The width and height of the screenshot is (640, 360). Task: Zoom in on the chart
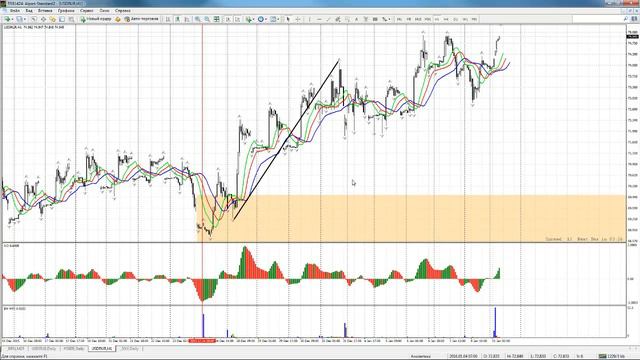click(198, 19)
